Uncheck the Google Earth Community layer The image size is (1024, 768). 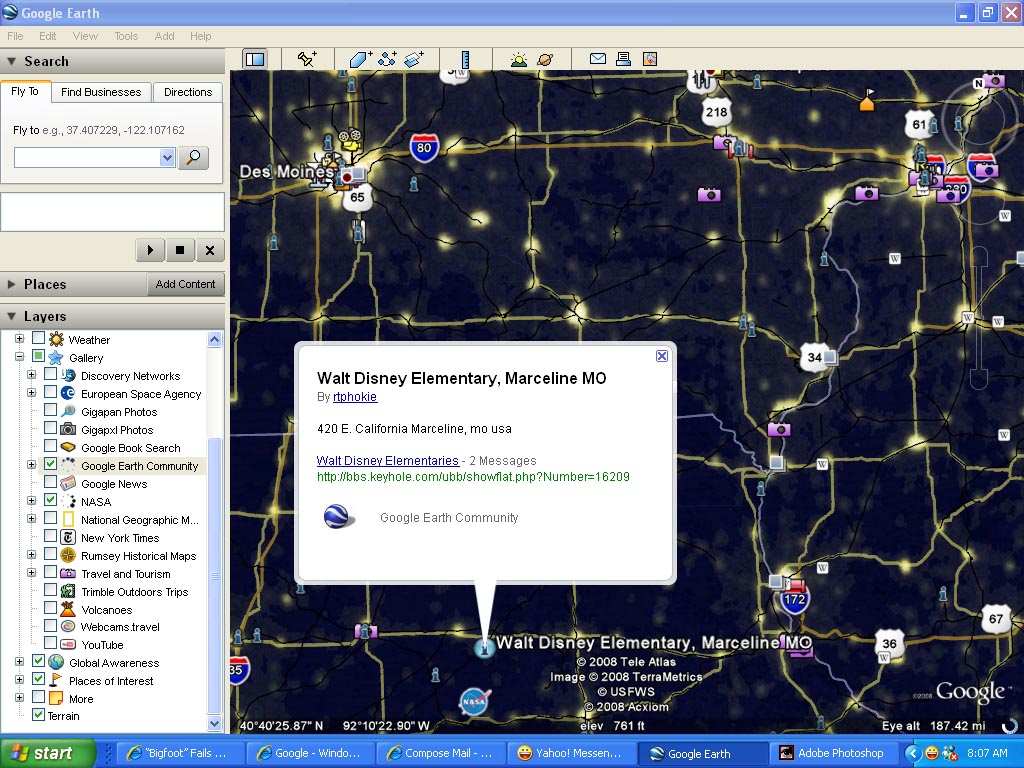tap(50, 464)
